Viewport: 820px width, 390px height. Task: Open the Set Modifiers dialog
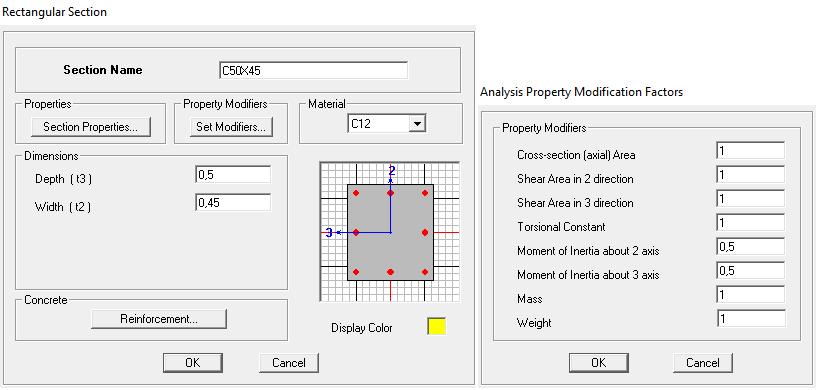(x=231, y=127)
